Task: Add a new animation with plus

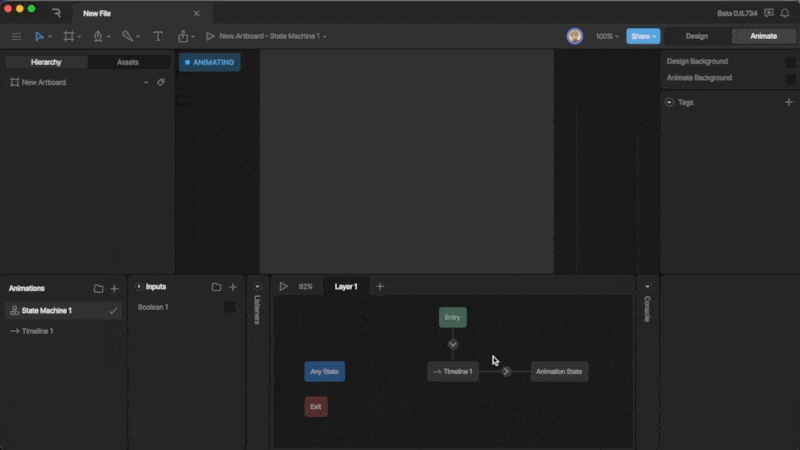Action: click(x=114, y=289)
